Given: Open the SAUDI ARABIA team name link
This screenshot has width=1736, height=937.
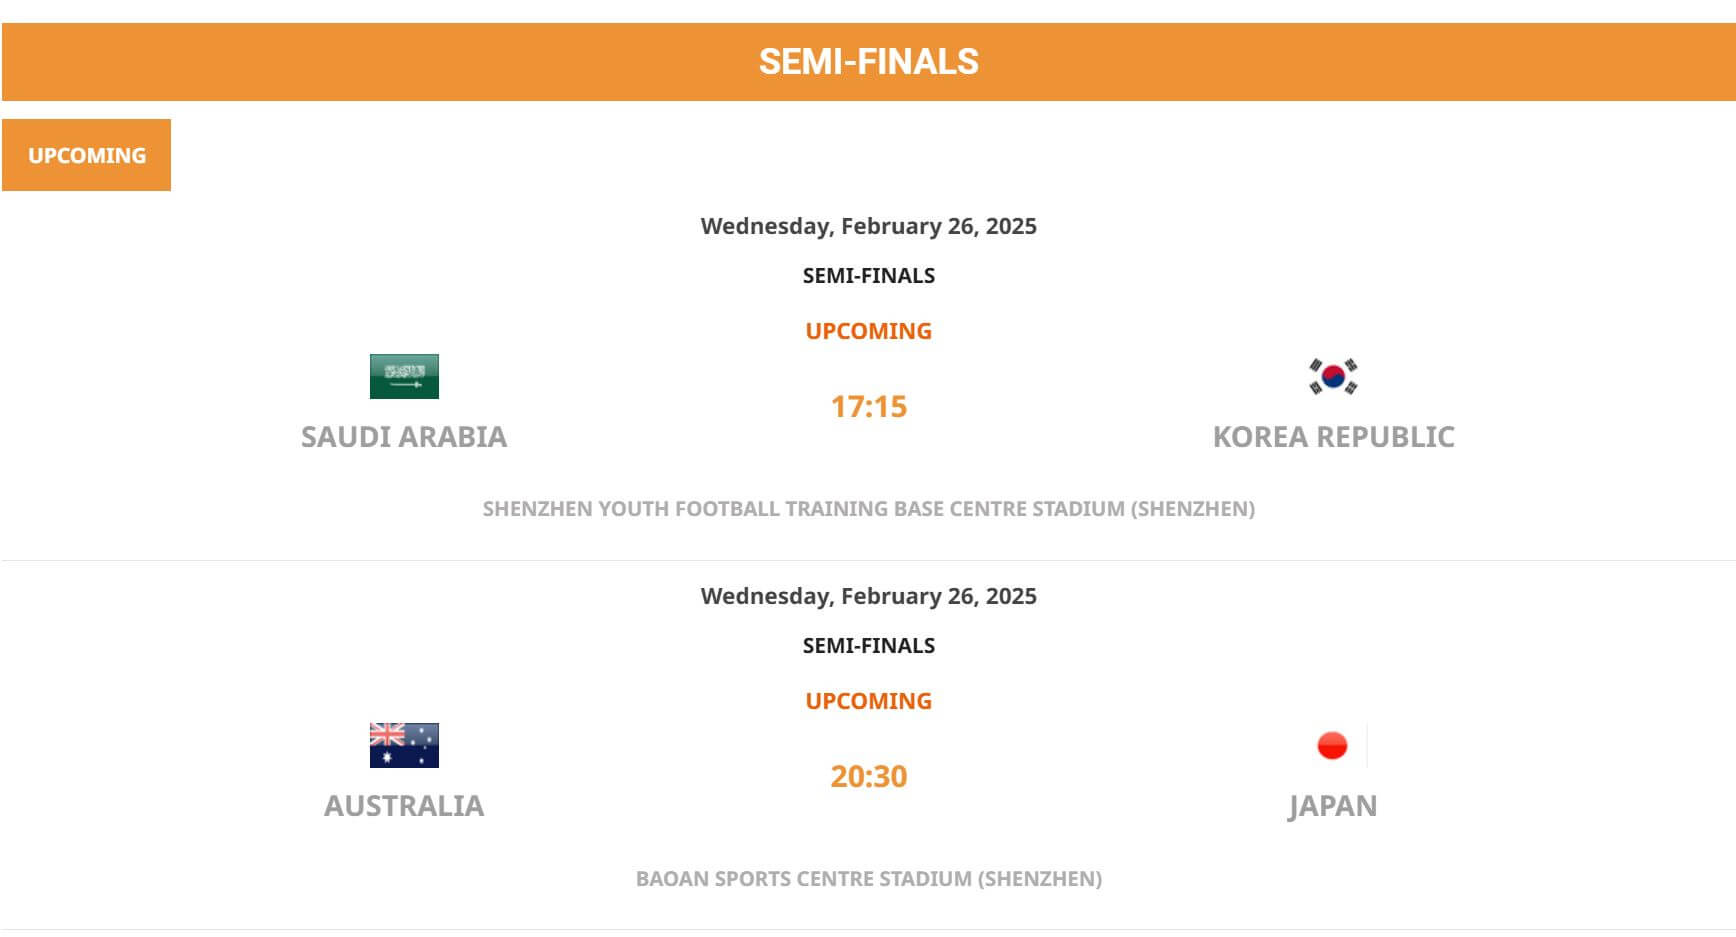Looking at the screenshot, I should tap(404, 437).
